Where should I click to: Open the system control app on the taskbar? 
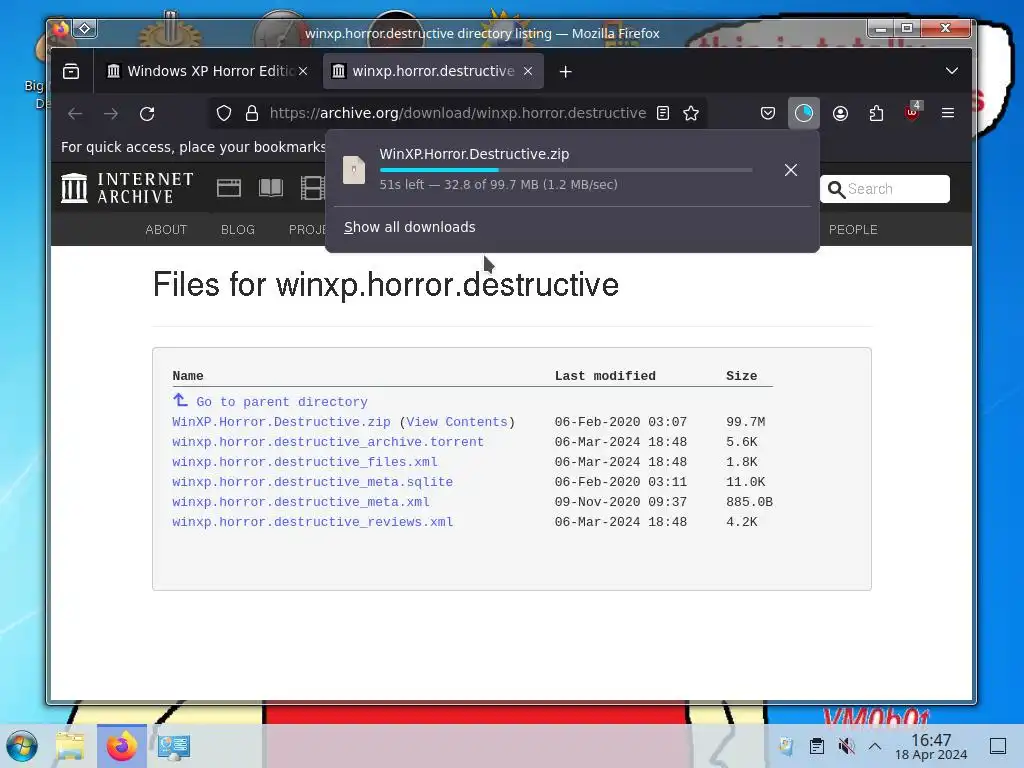coord(174,746)
